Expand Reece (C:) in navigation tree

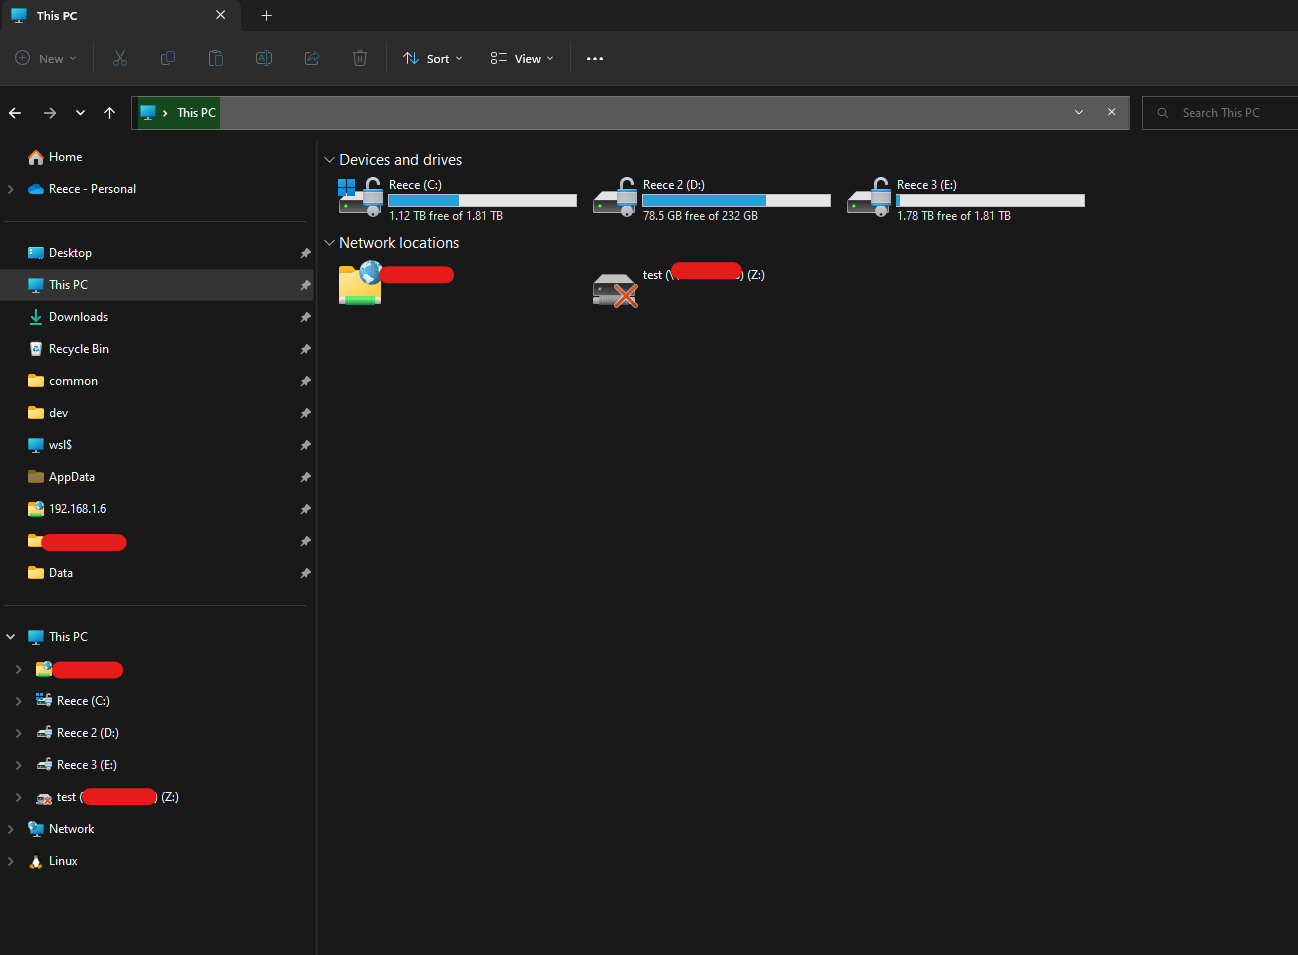[x=19, y=701]
